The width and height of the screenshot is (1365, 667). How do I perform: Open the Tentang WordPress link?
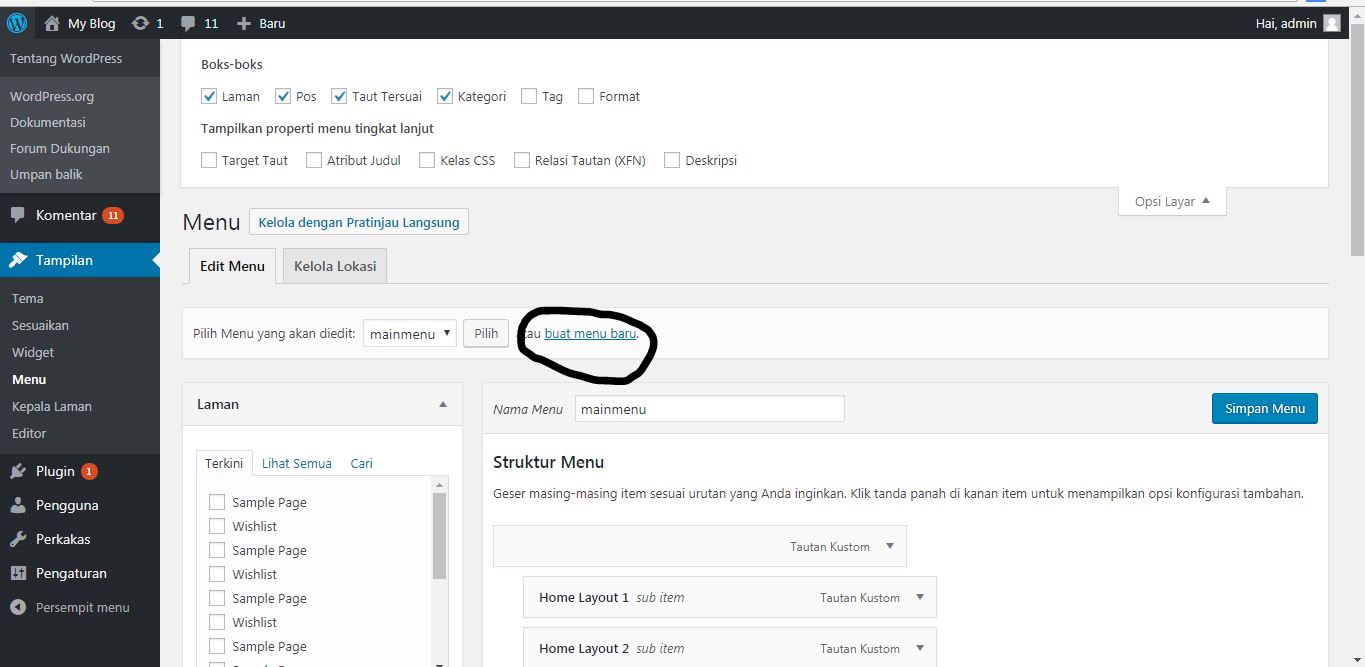point(66,58)
